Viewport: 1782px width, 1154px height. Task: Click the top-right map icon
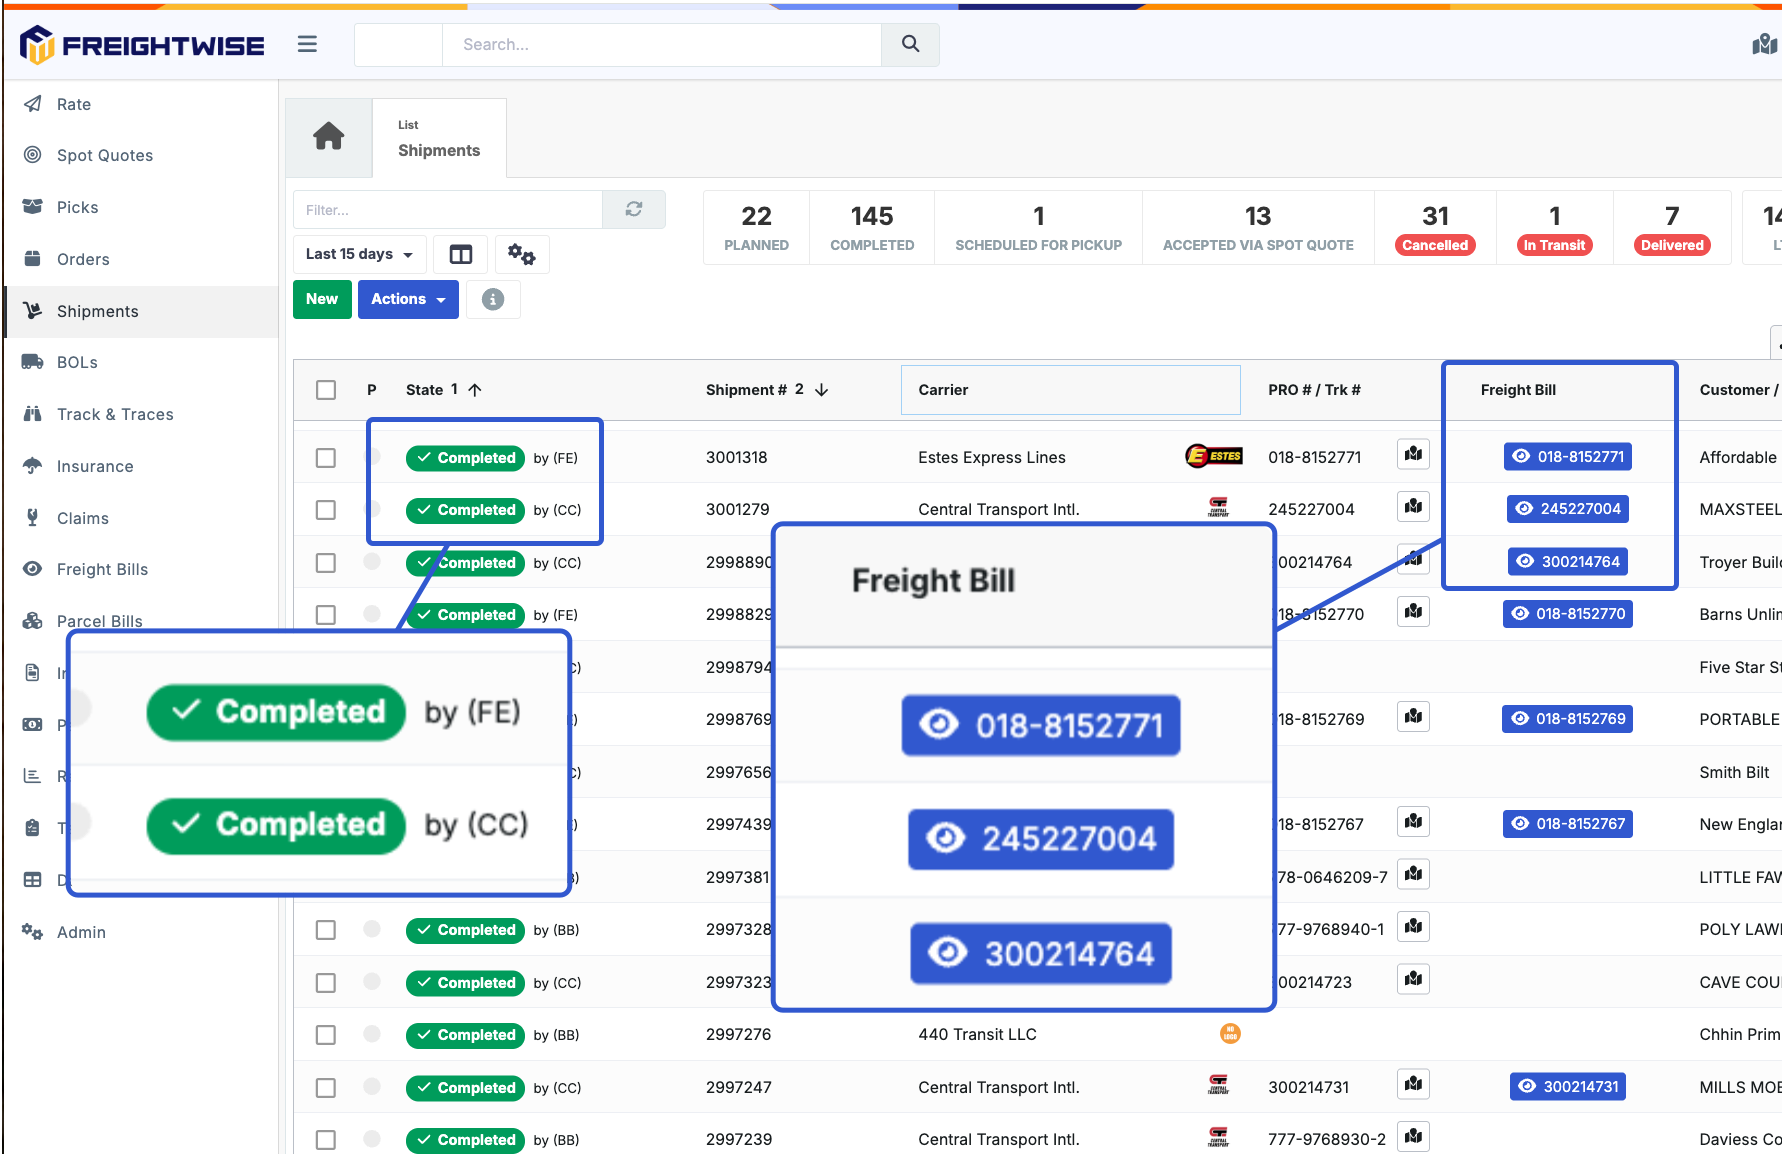coord(1764,44)
